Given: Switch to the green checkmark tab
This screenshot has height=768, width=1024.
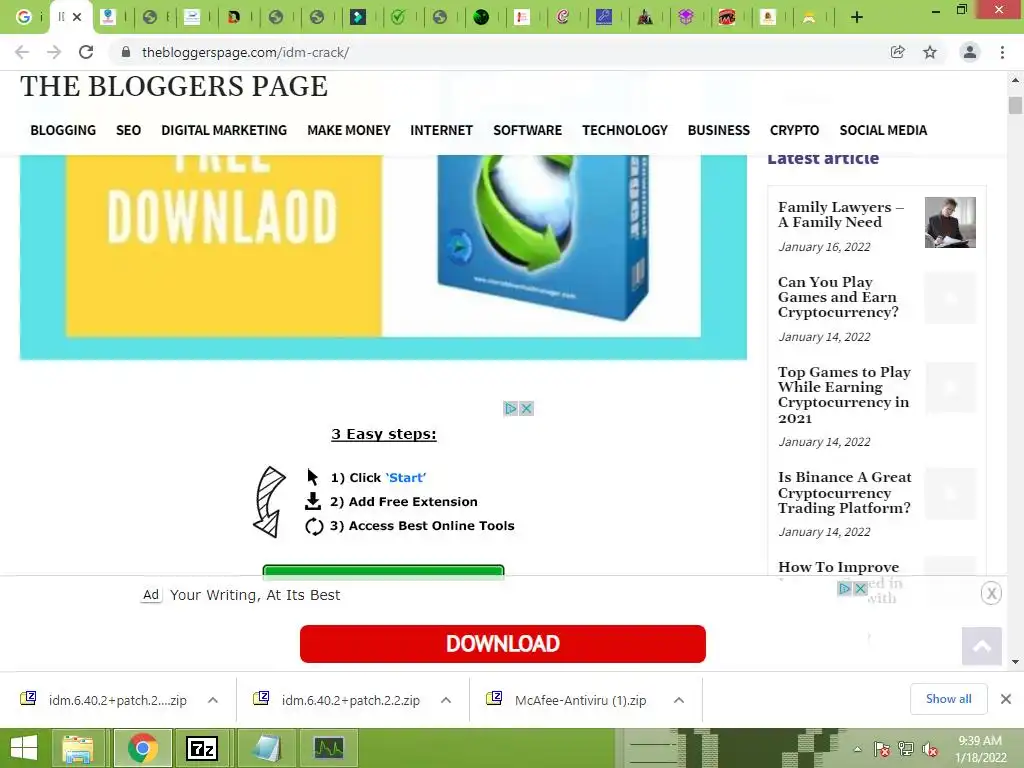Looking at the screenshot, I should pos(398,17).
